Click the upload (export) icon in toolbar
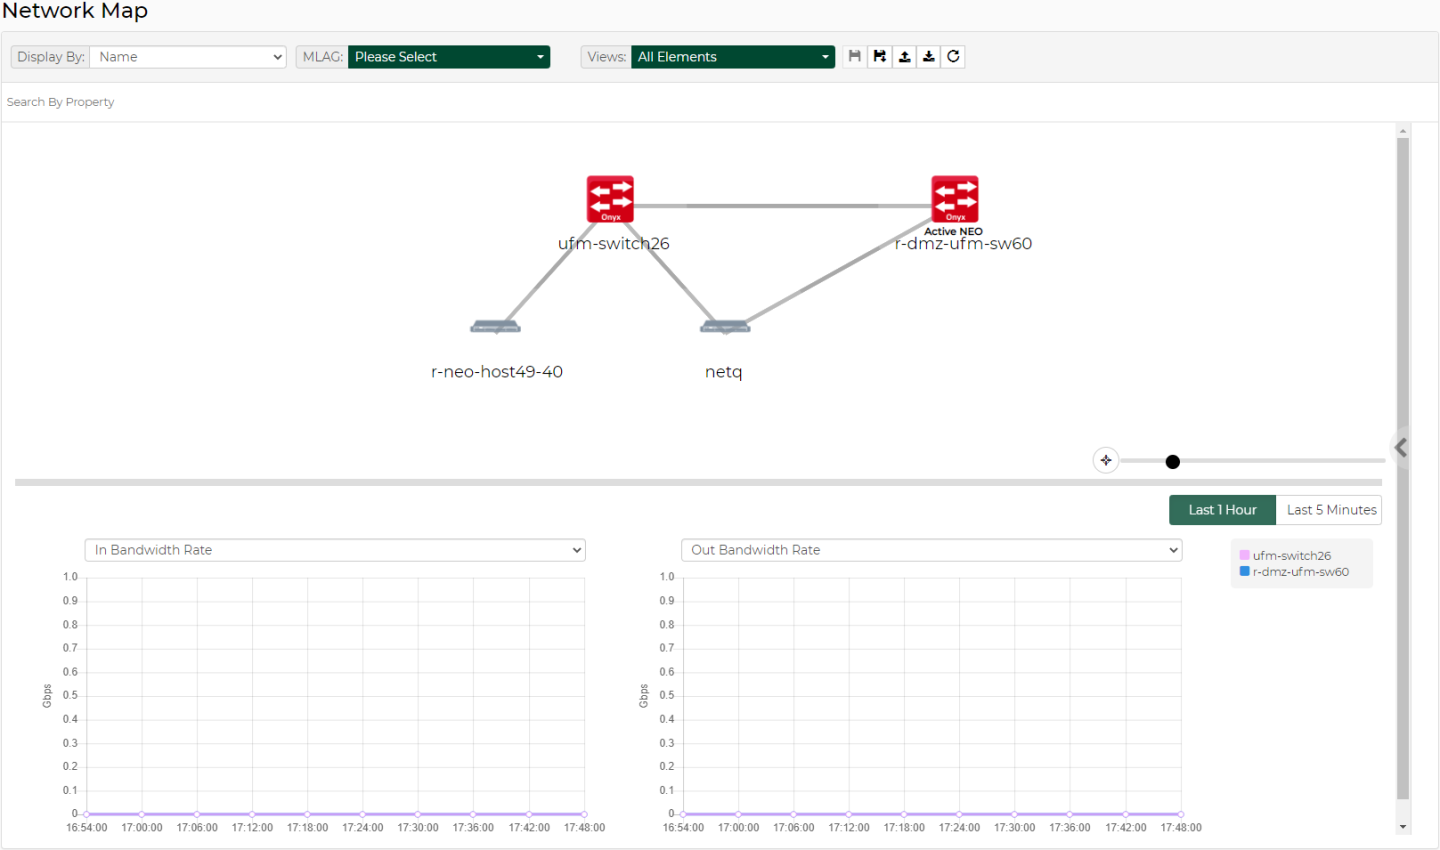This screenshot has width=1440, height=850. click(x=904, y=57)
